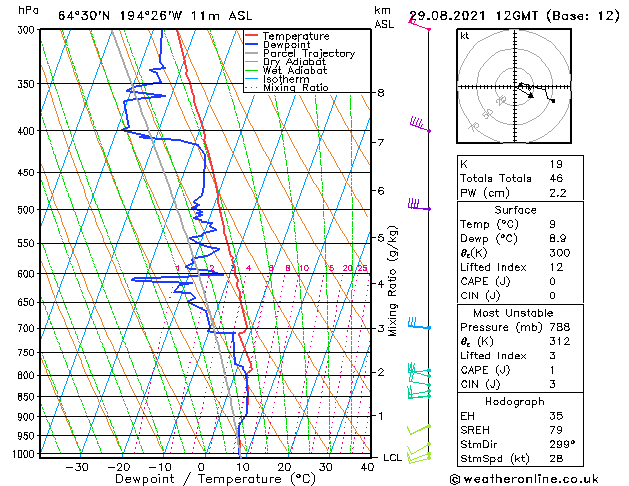Screen dimensions: 629x486
Task: Click the blue Dewpoint legend line
Action: pyautogui.click(x=252, y=45)
